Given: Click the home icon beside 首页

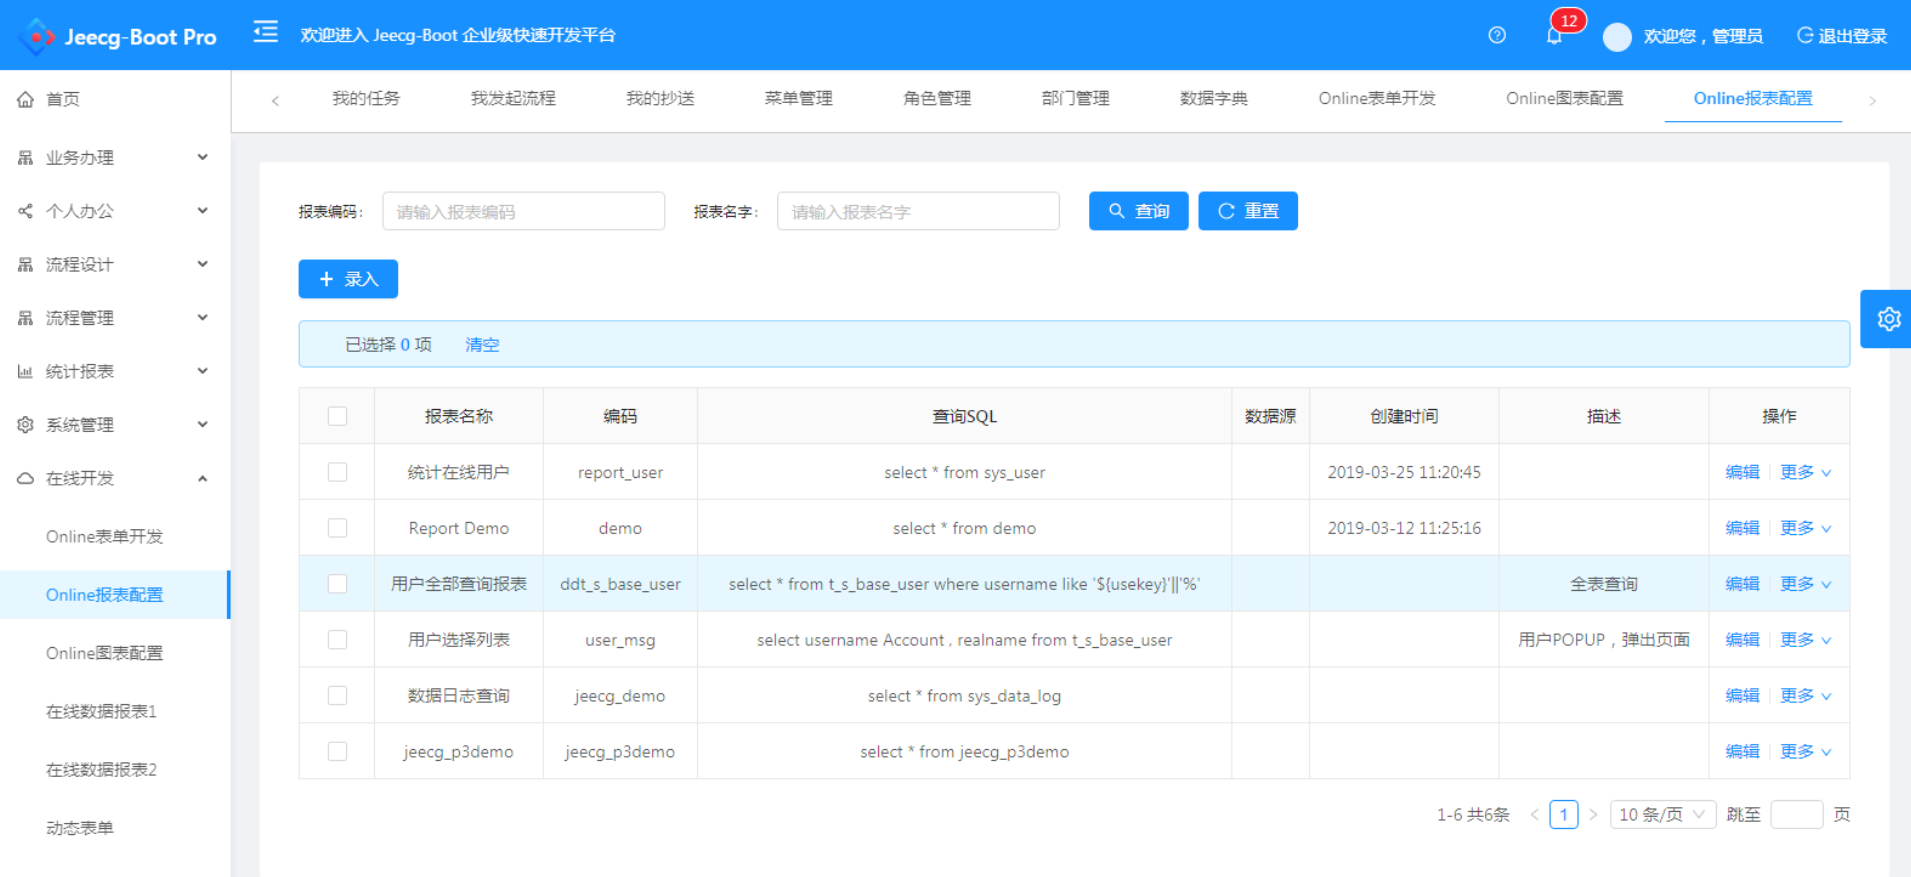Looking at the screenshot, I should click(26, 99).
